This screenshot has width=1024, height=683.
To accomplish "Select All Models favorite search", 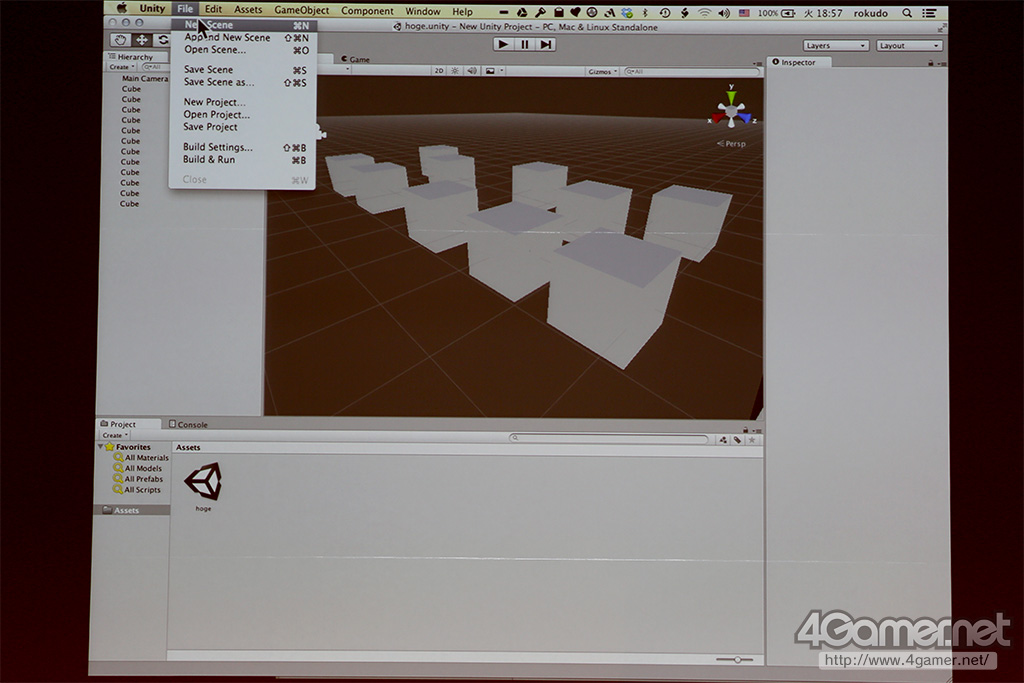I will 138,468.
